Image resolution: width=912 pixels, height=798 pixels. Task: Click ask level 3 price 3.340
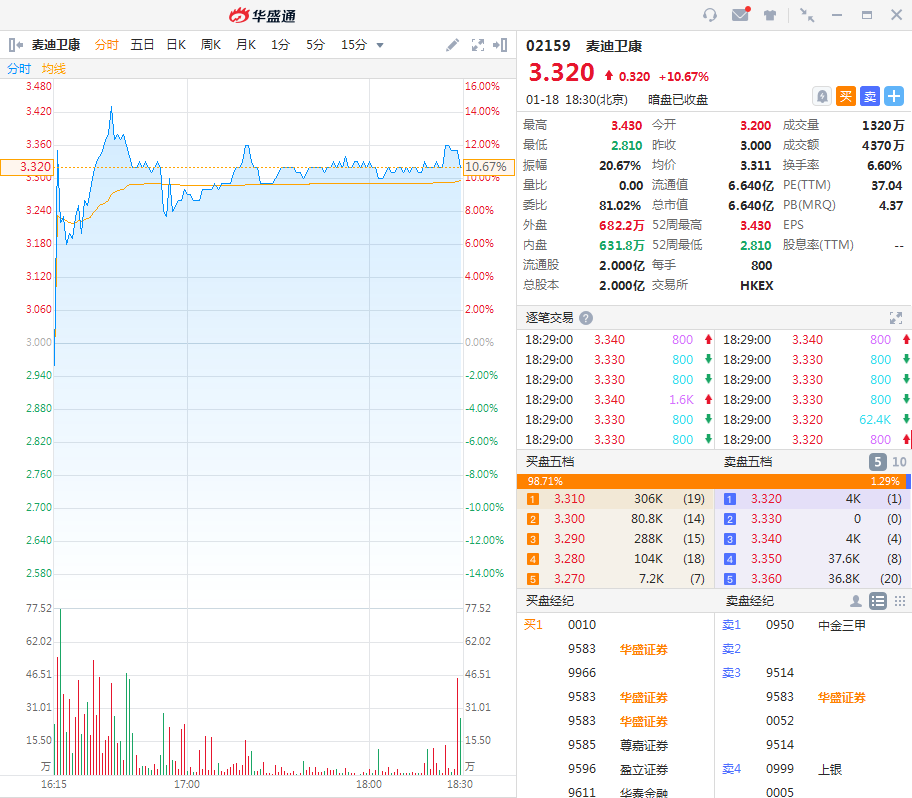[767, 539]
